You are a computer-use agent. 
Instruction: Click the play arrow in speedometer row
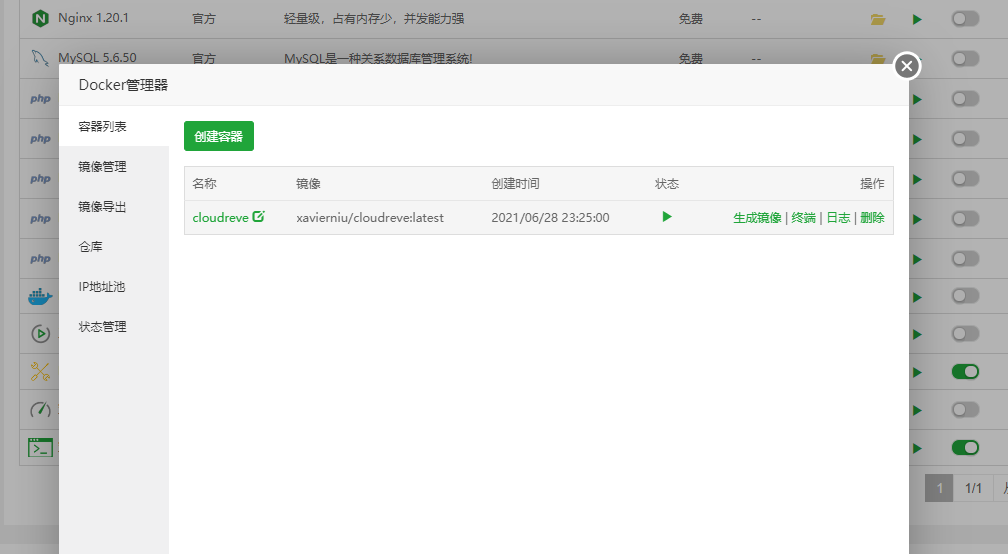917,410
